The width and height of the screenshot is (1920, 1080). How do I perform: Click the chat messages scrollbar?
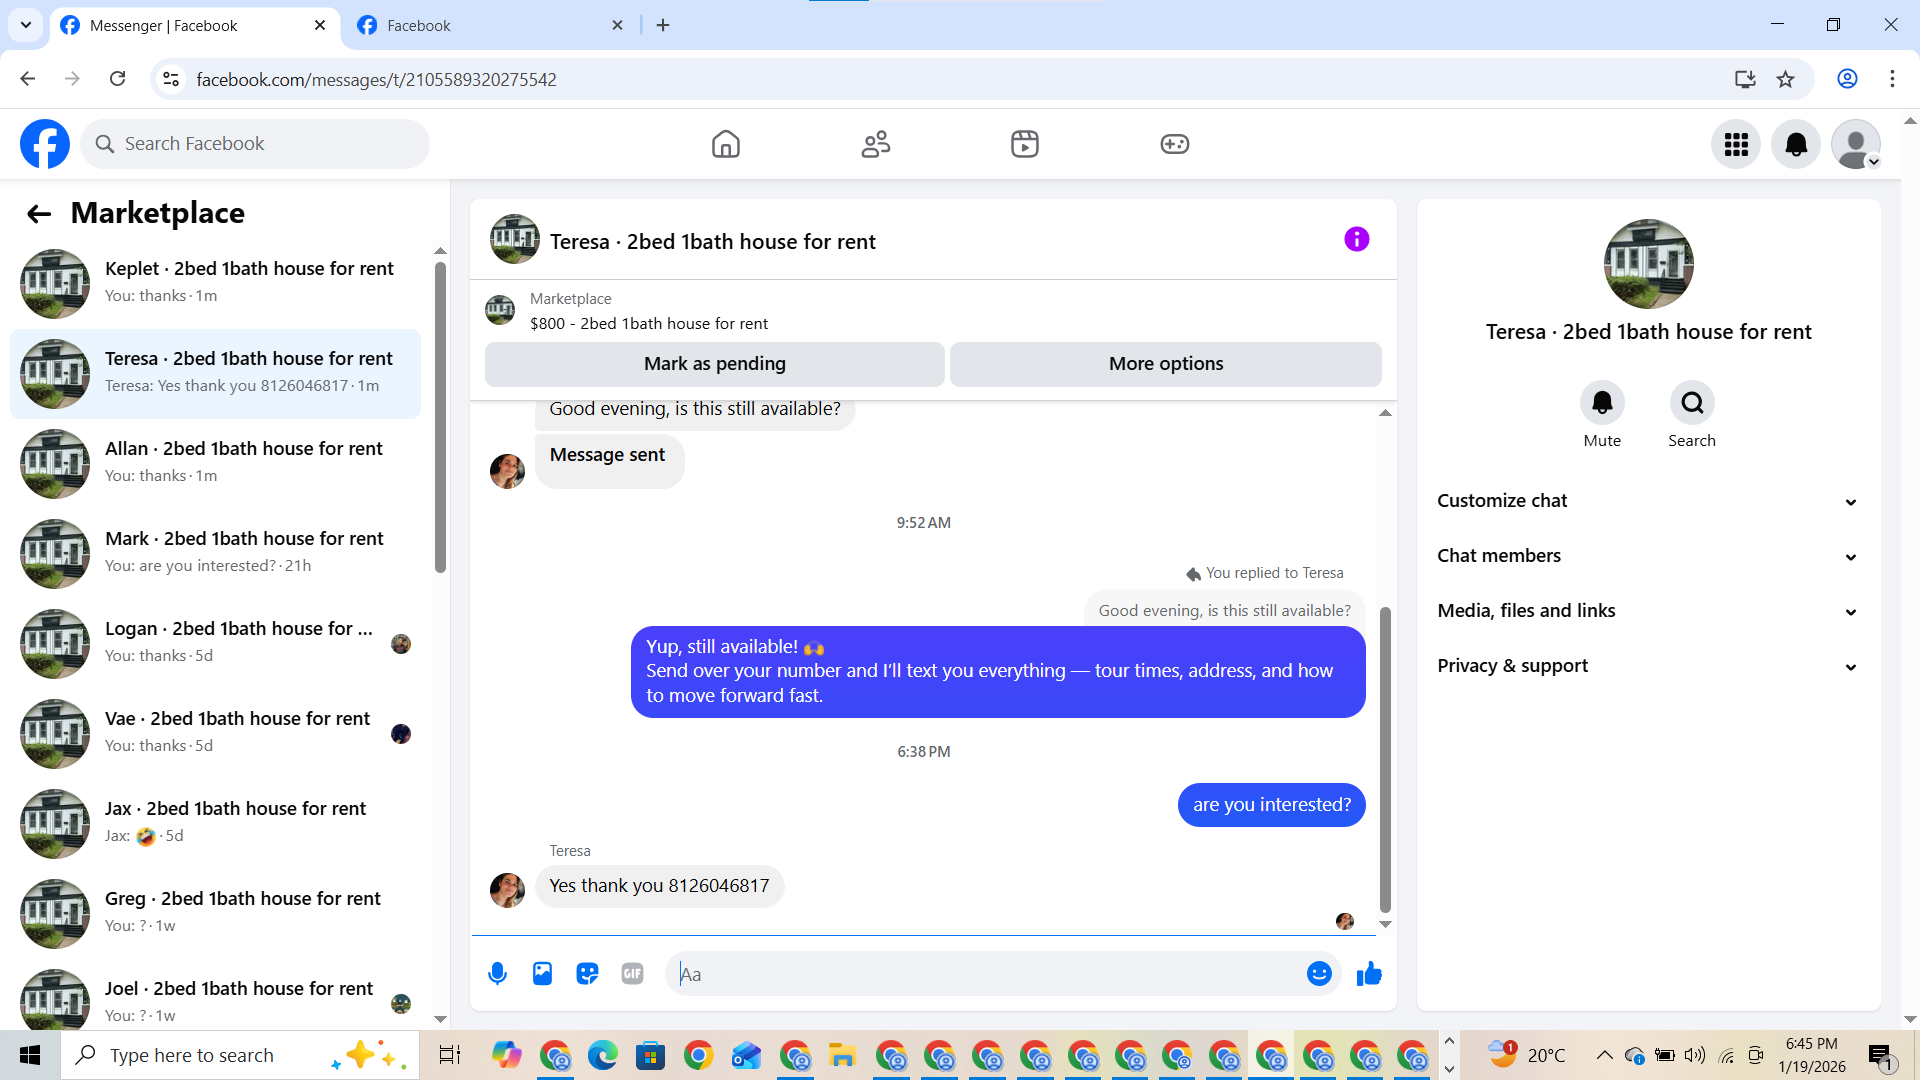tap(1385, 760)
